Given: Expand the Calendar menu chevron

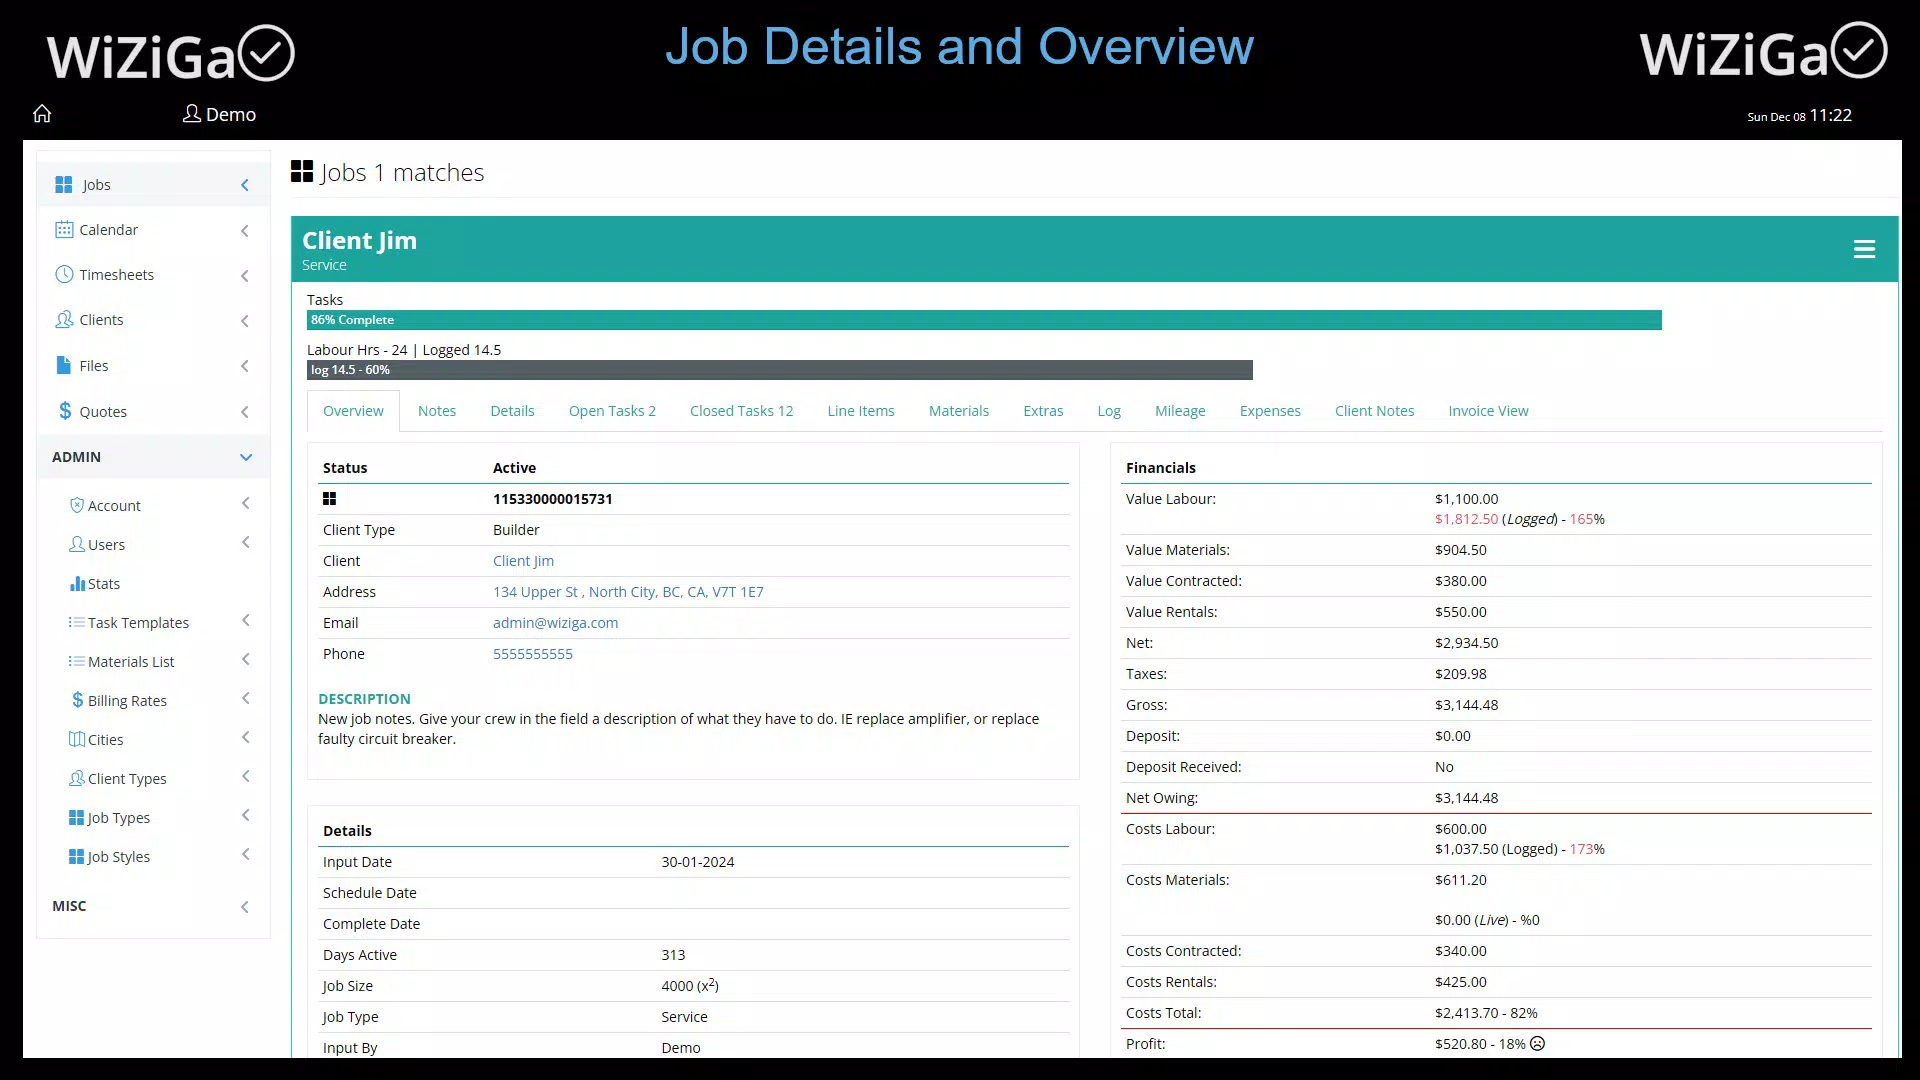Looking at the screenshot, I should pos(245,231).
